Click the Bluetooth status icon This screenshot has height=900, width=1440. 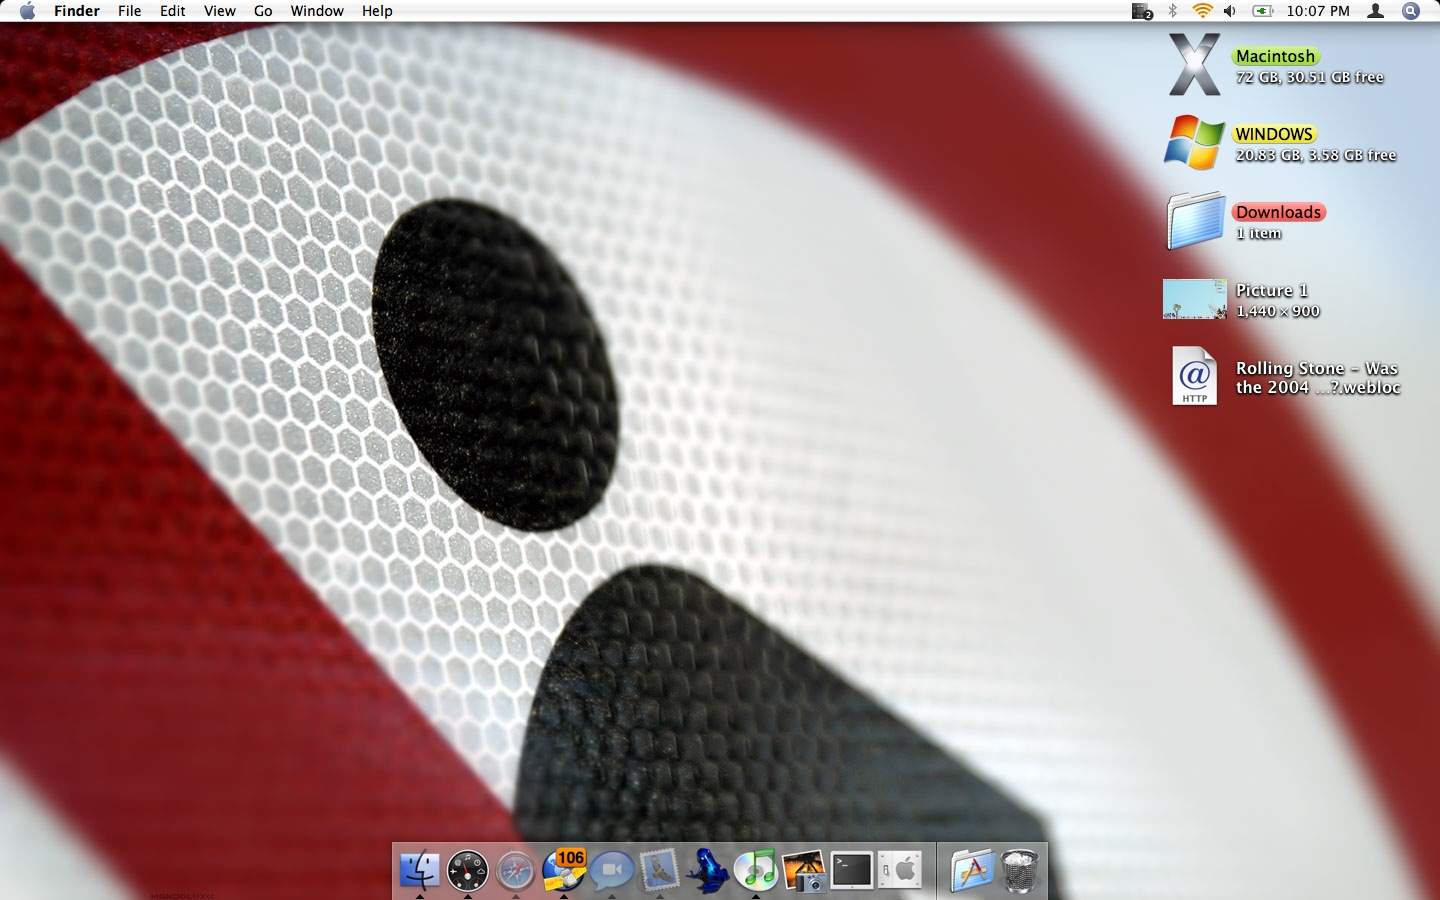[1172, 11]
